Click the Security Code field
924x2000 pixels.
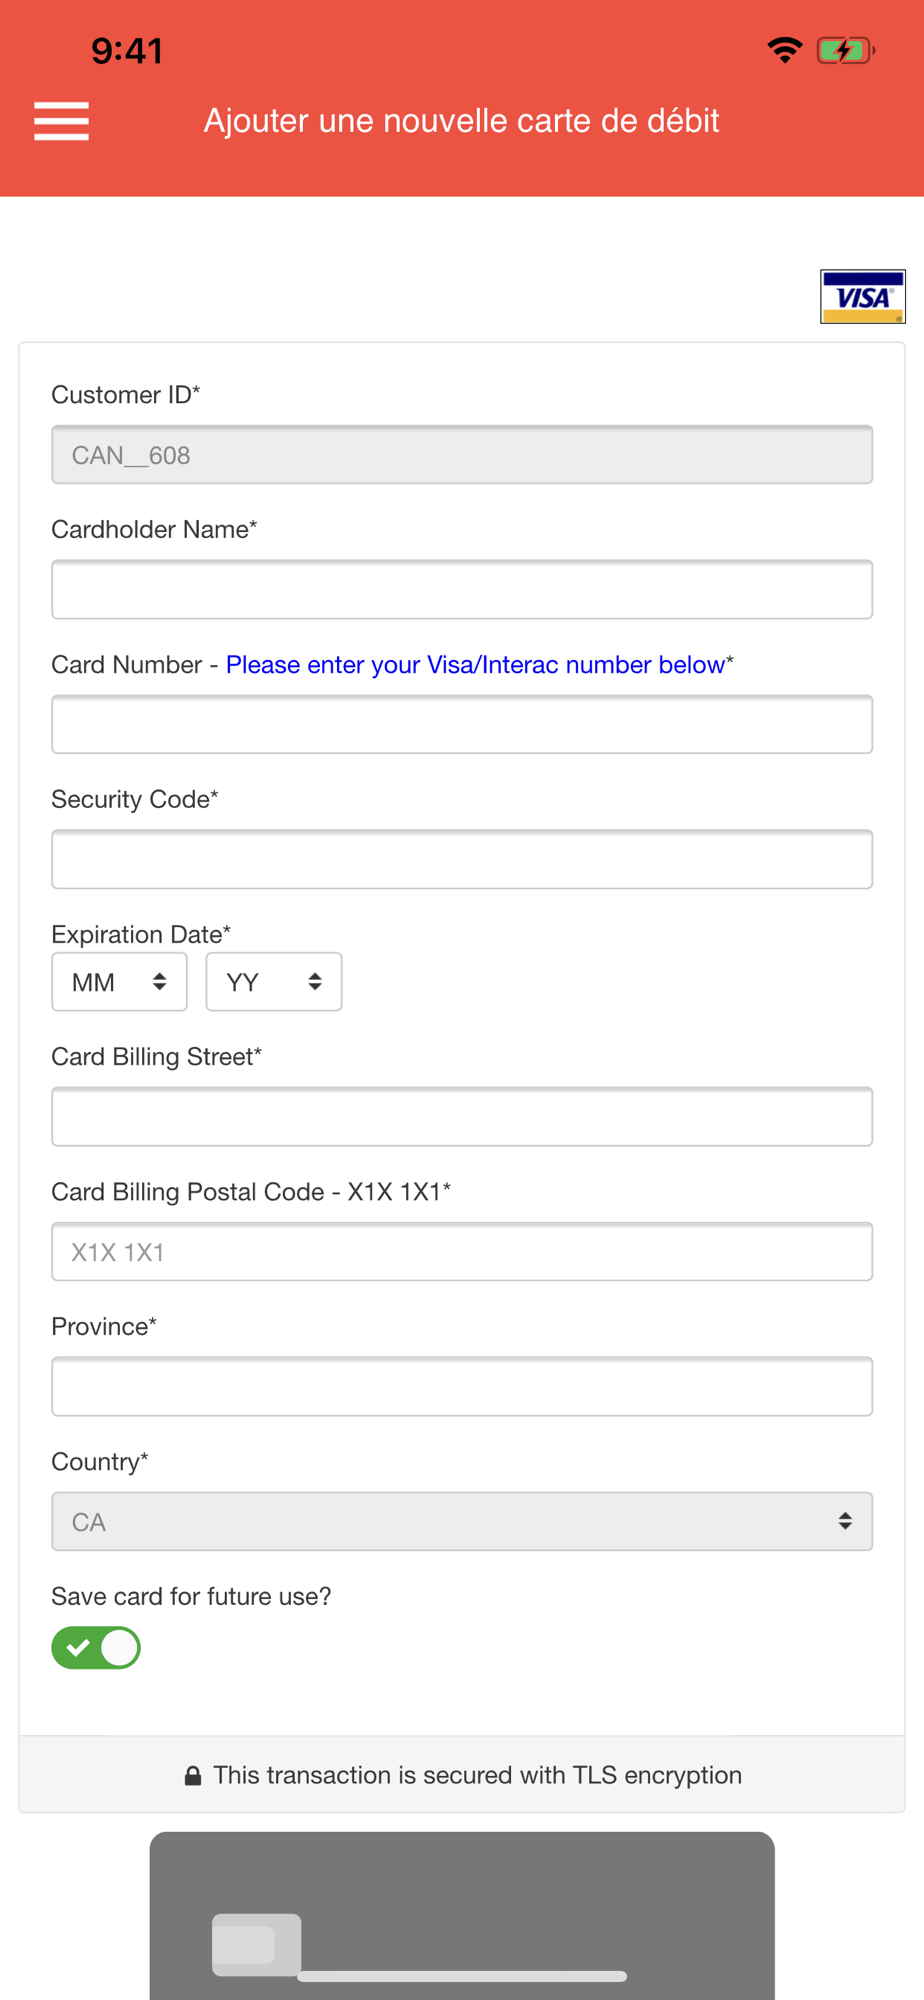click(x=462, y=860)
